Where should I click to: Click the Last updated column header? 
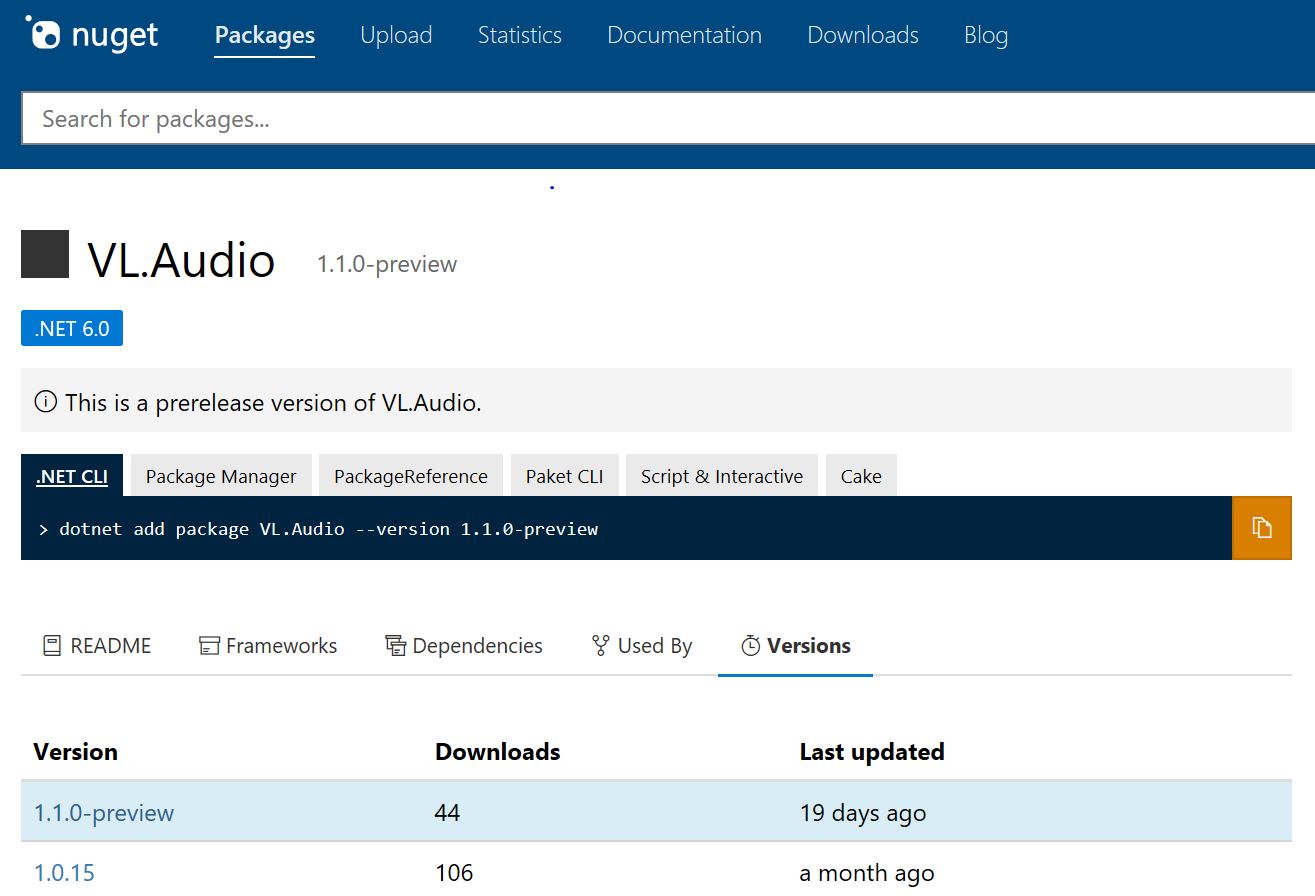tap(872, 752)
